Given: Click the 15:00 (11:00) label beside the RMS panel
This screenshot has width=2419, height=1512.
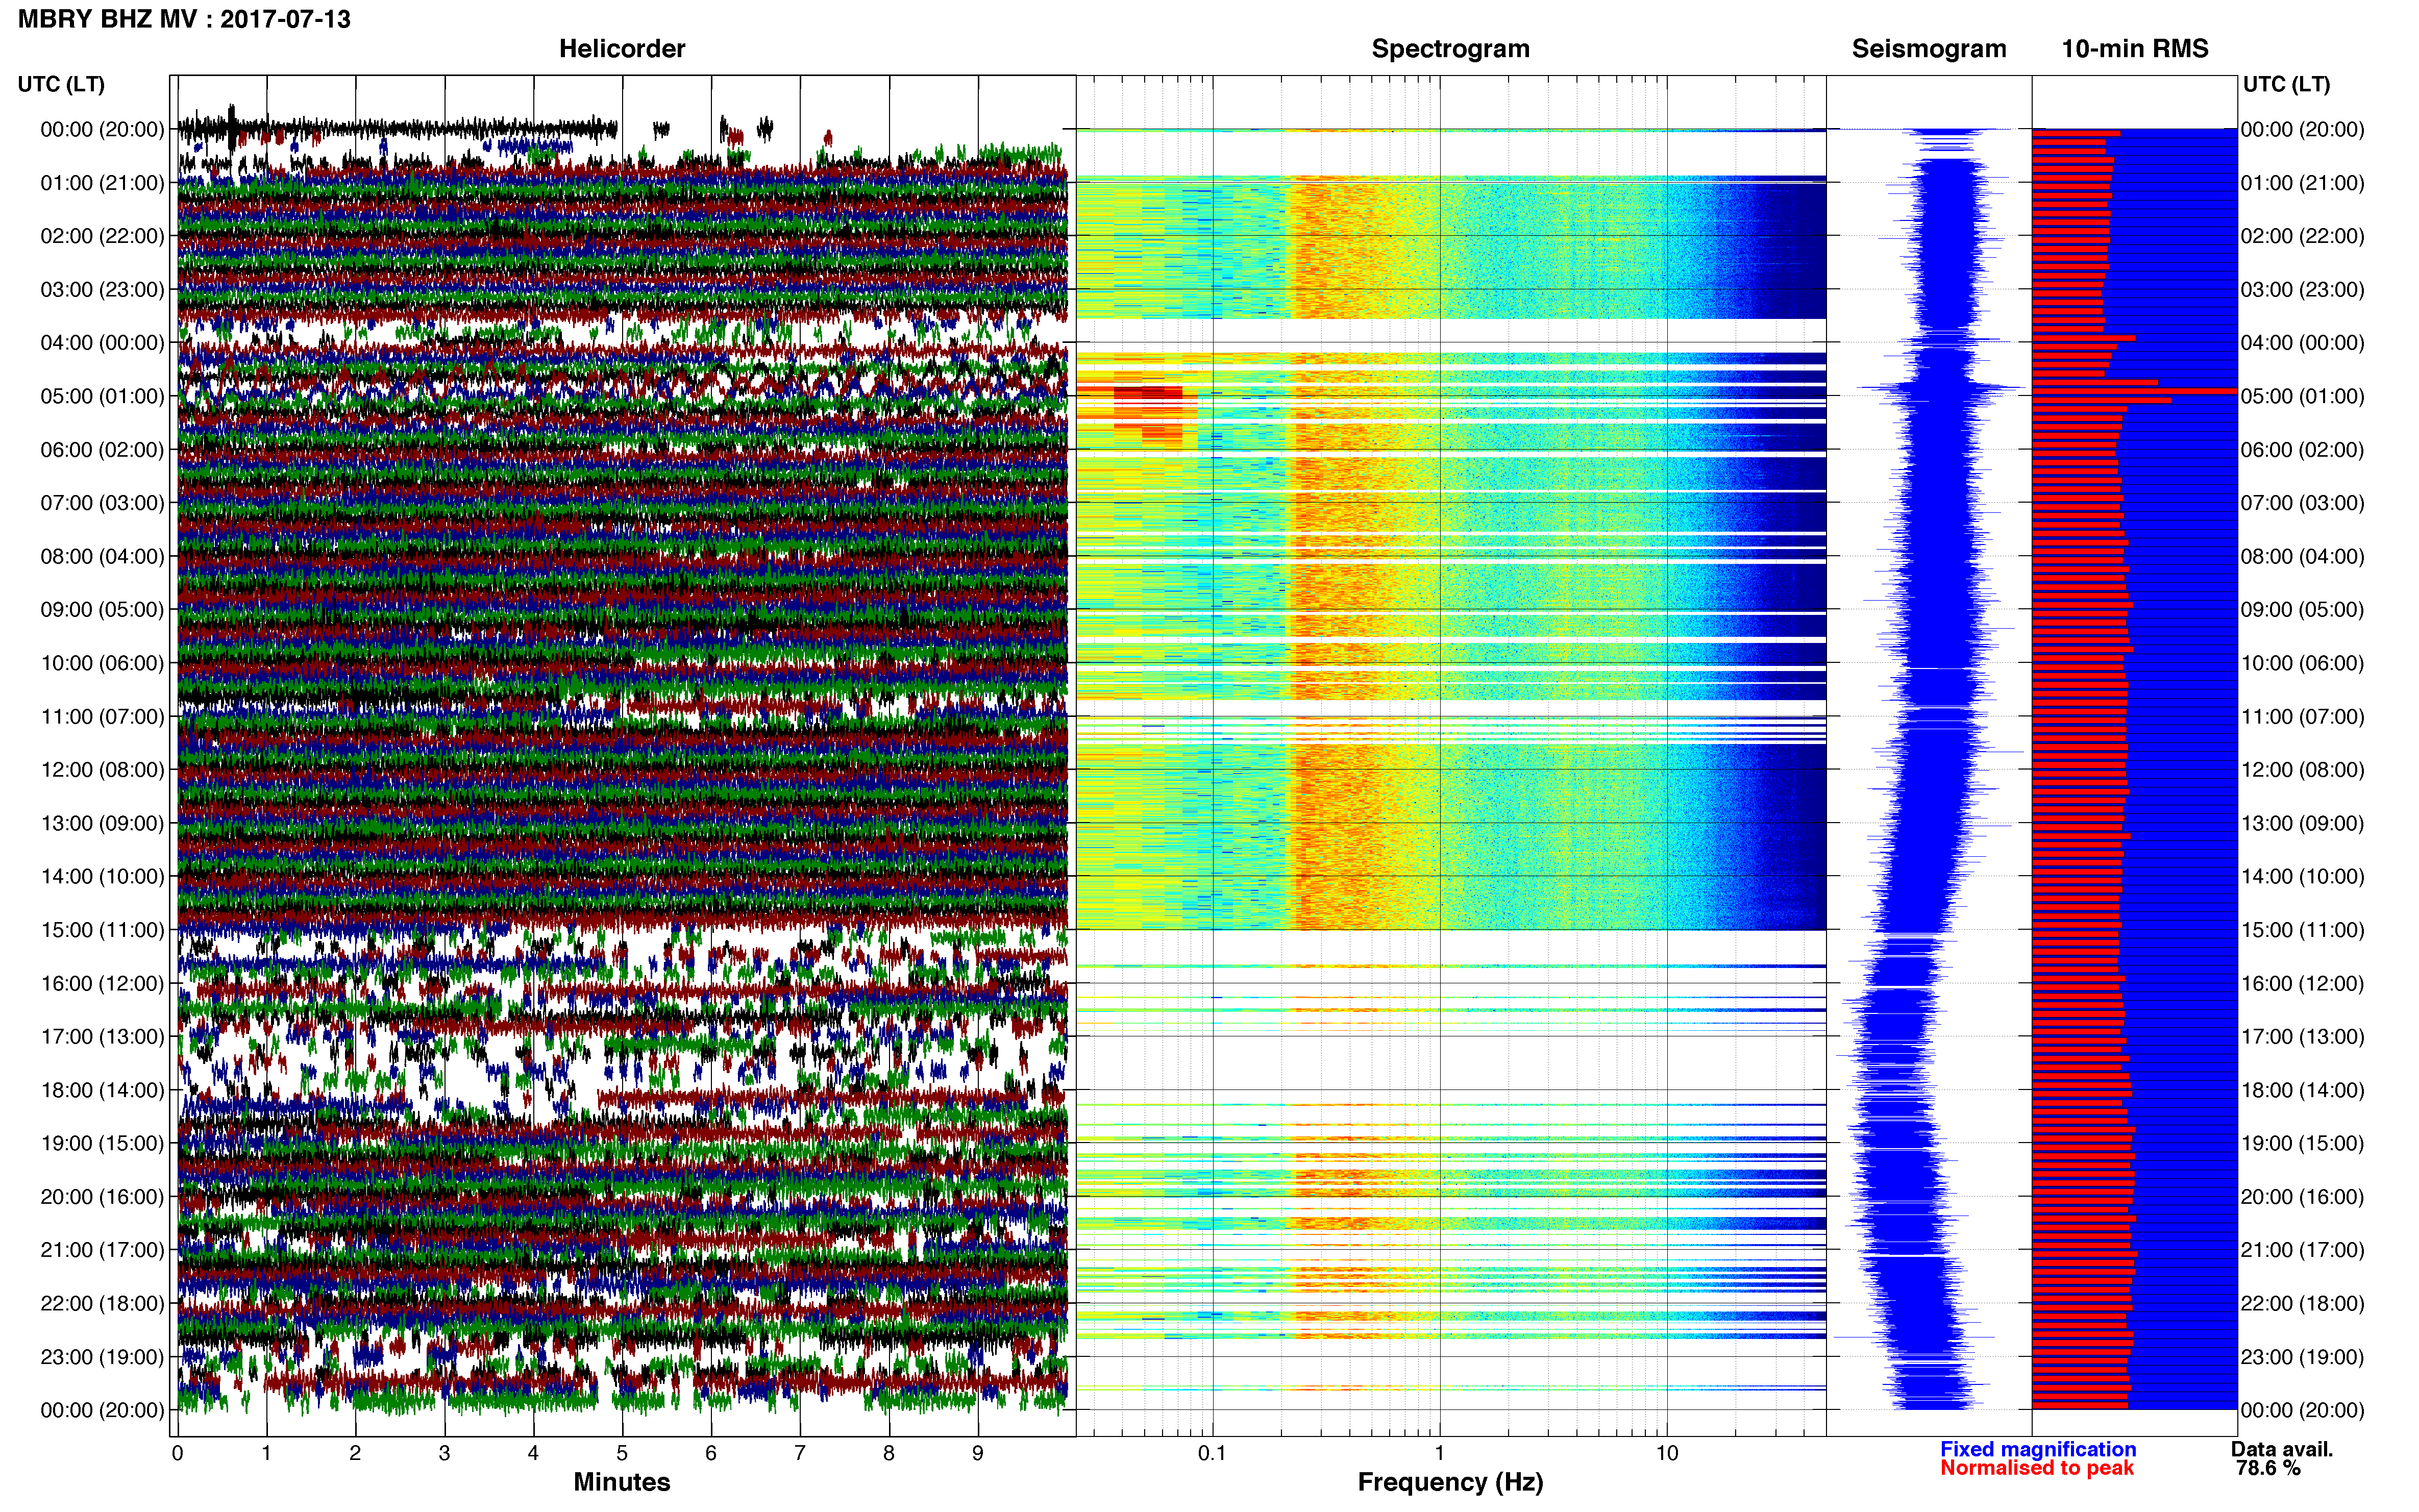Looking at the screenshot, I should pos(2303,930).
